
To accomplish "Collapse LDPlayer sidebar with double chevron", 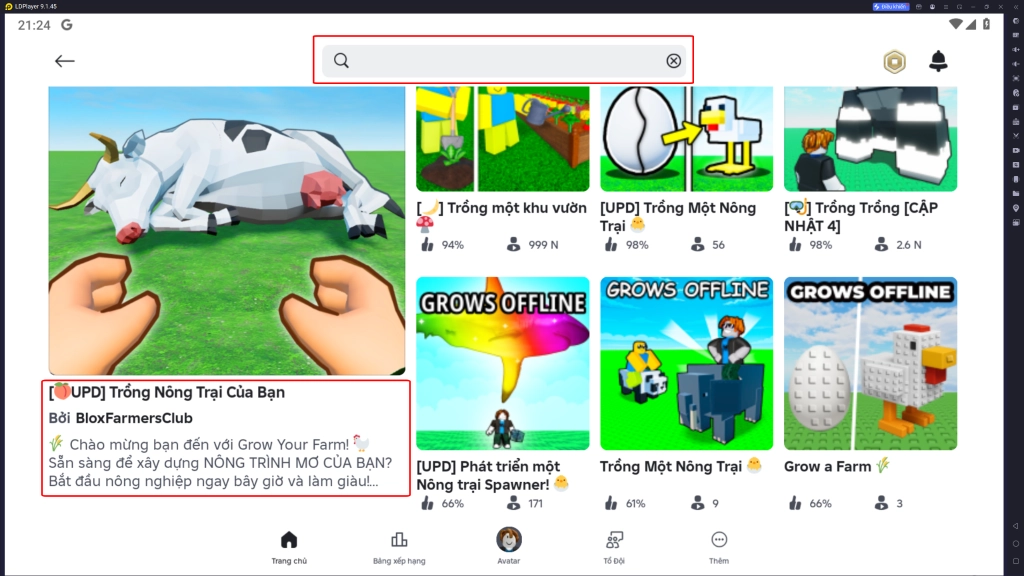I will pos(1016,7).
